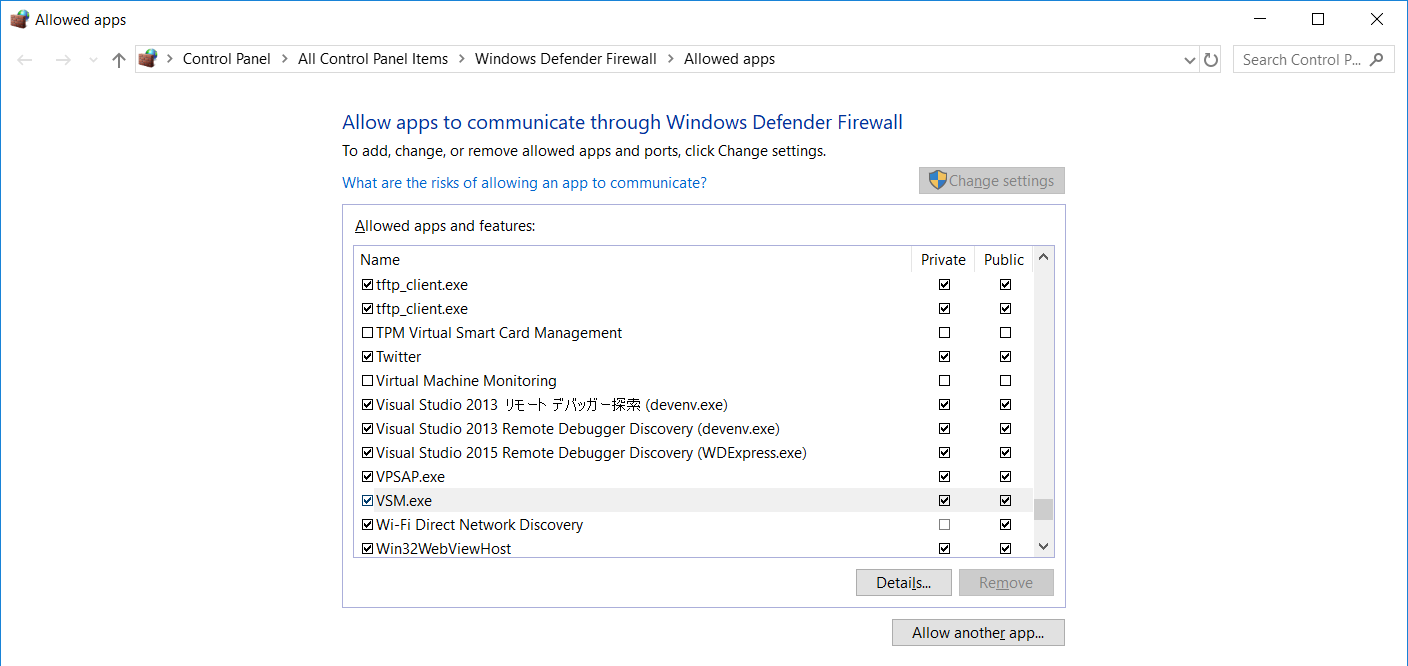Viewport: 1408px width, 666px height.
Task: Toggle VPSAP.exe name checkbox
Action: click(x=367, y=477)
